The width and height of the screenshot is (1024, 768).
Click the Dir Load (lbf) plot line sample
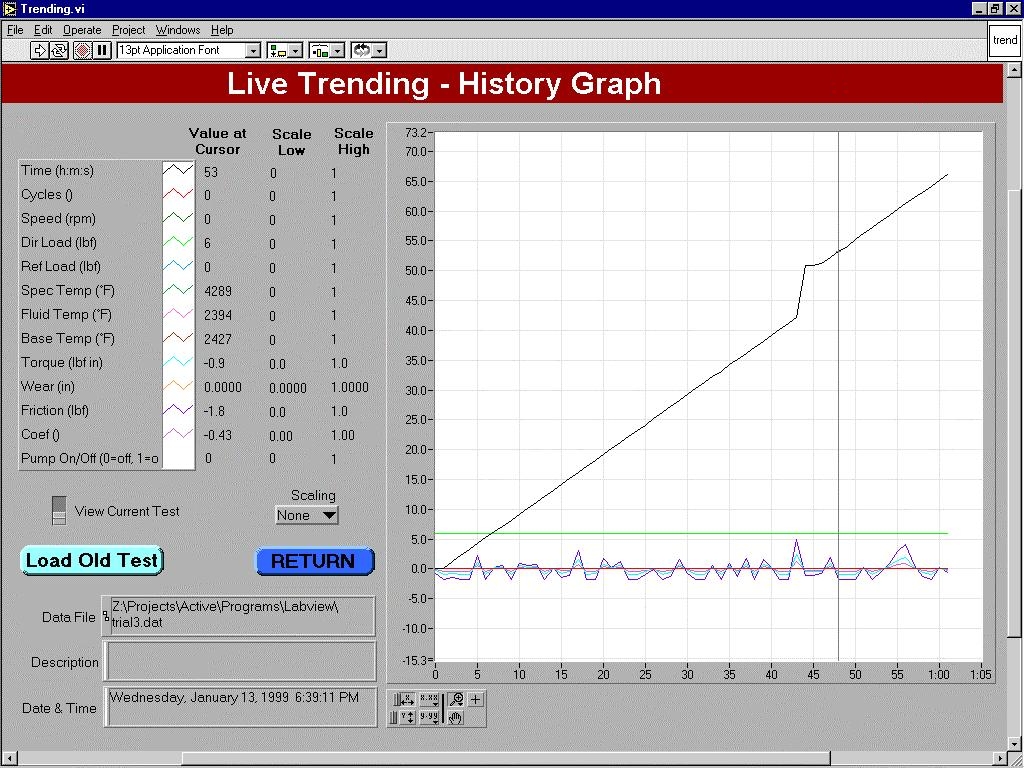tap(178, 242)
